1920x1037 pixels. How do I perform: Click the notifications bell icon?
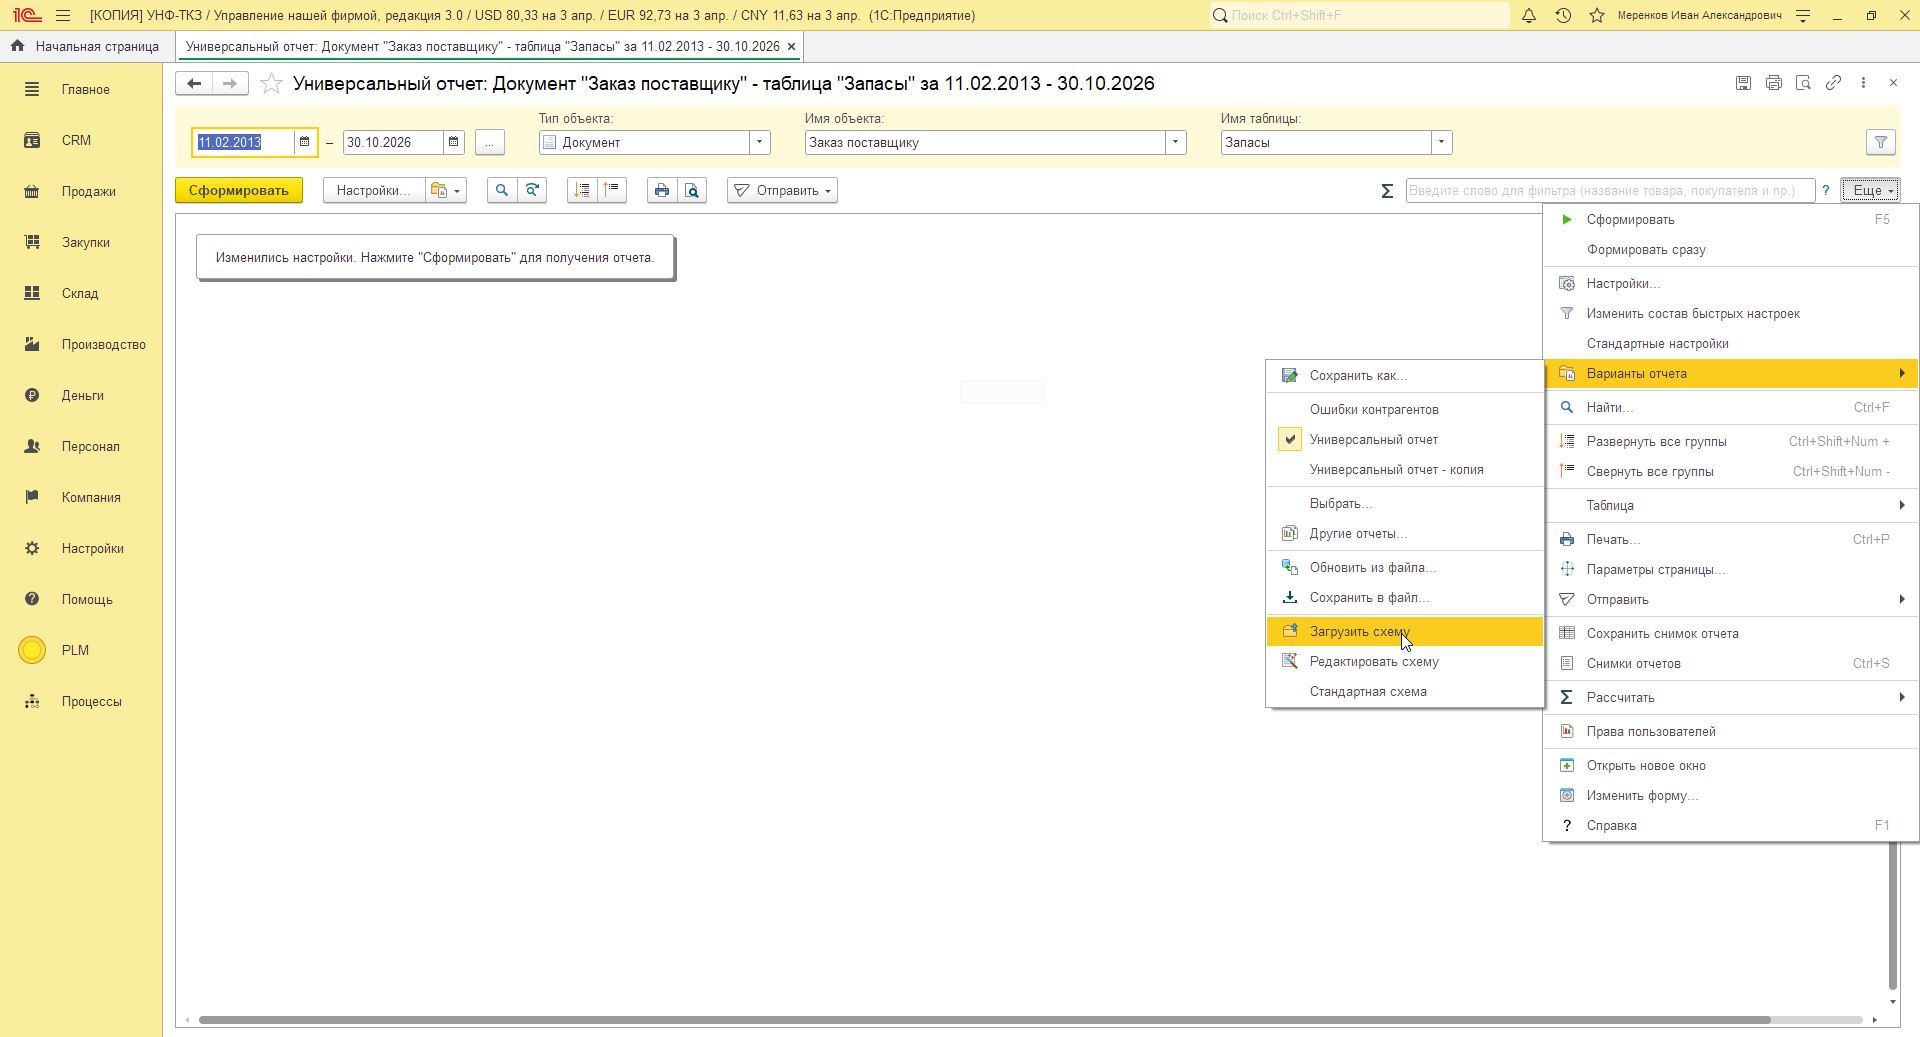point(1528,16)
